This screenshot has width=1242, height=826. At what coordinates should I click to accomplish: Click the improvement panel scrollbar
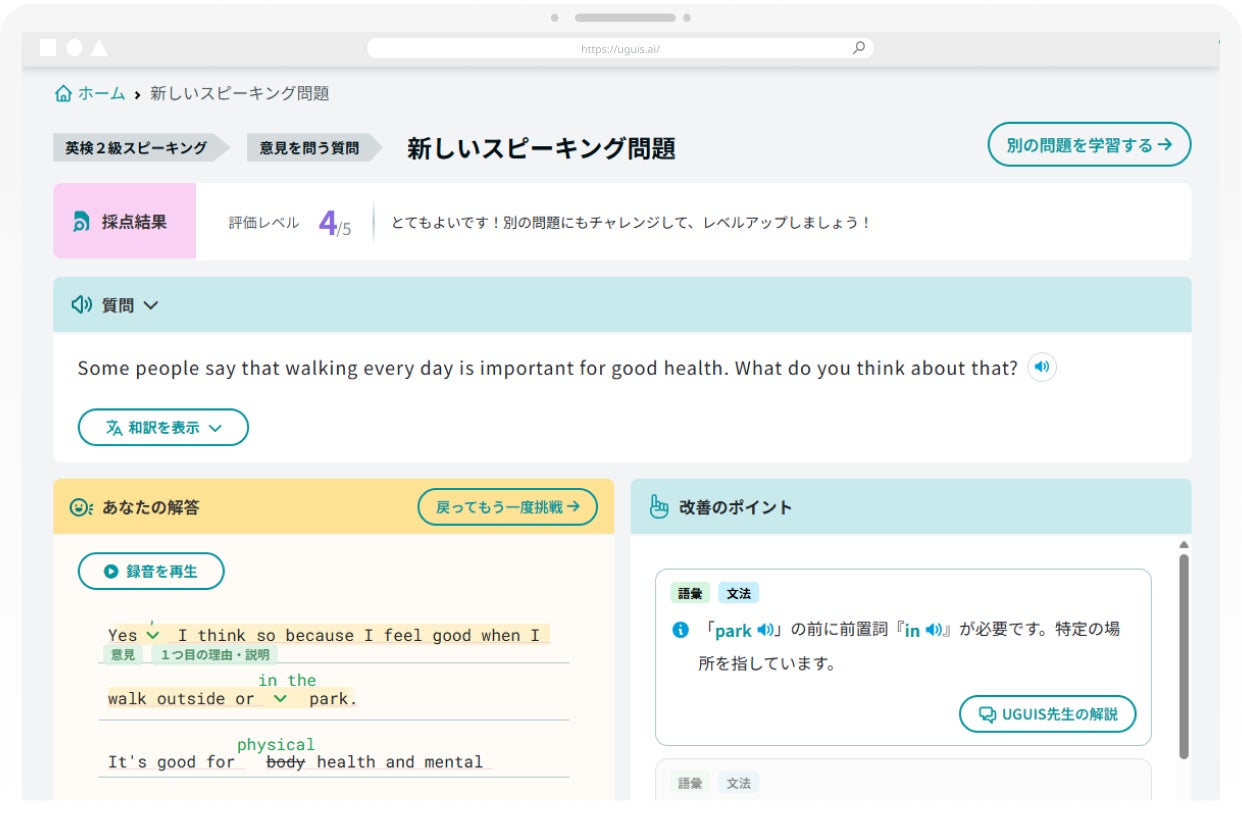[x=1185, y=650]
